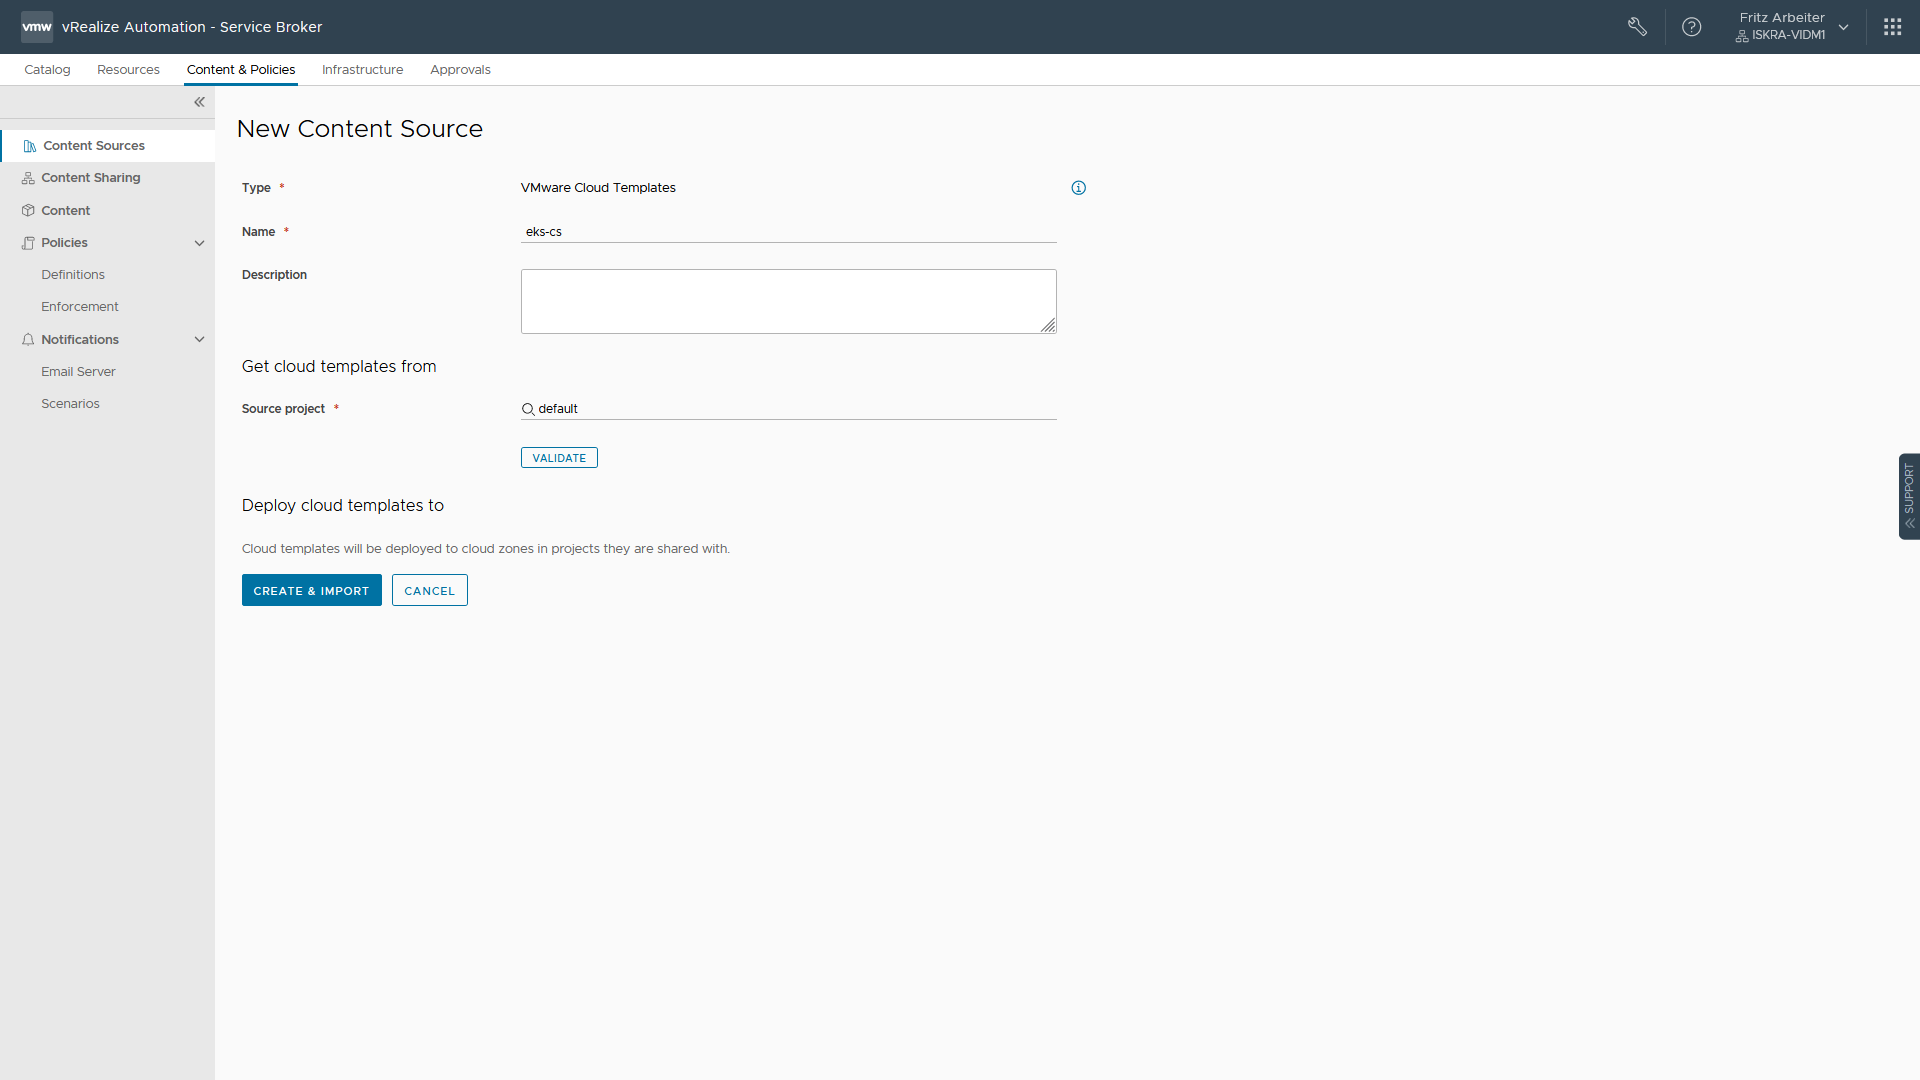This screenshot has width=1920, height=1080.
Task: Open the Support side panel tab
Action: click(x=1908, y=496)
